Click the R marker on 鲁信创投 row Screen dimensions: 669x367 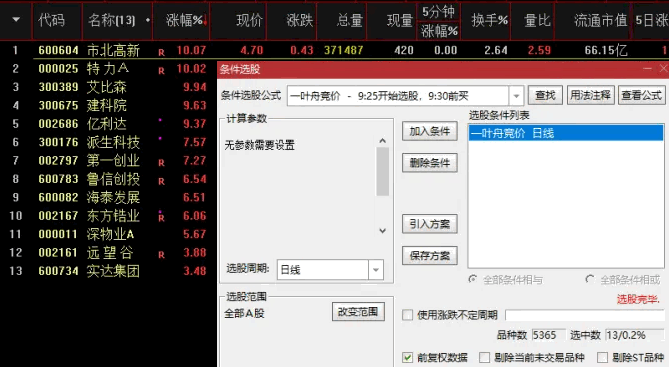click(x=161, y=181)
